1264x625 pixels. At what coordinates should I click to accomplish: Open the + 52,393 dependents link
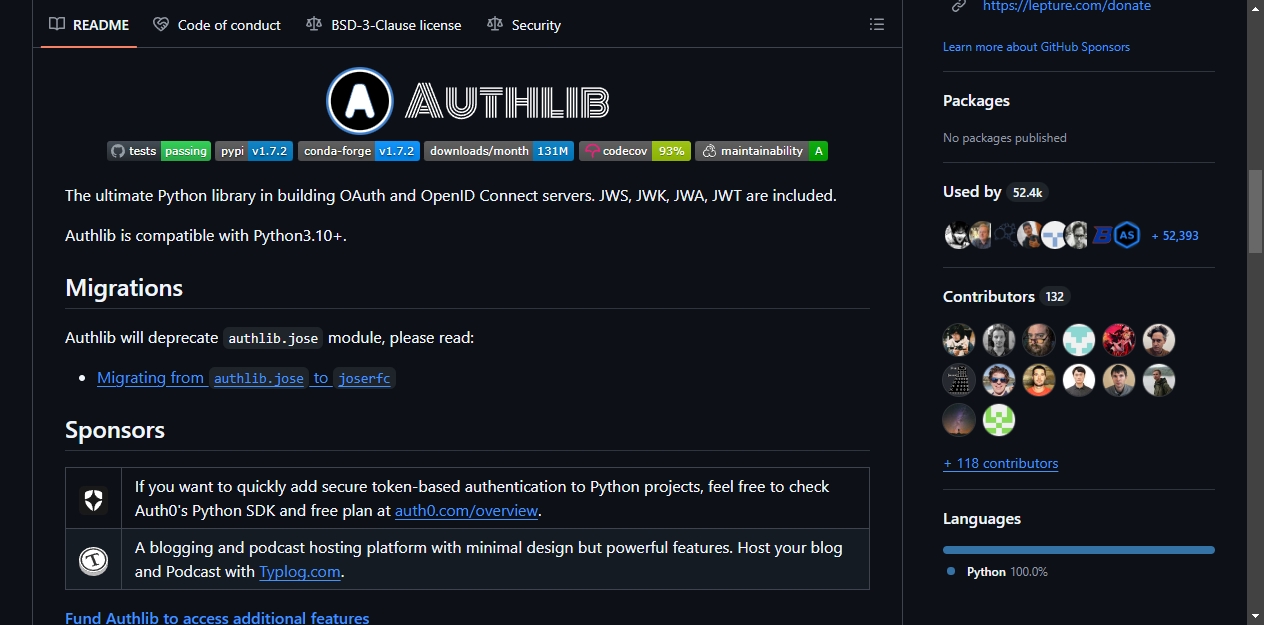pyautogui.click(x=1175, y=236)
